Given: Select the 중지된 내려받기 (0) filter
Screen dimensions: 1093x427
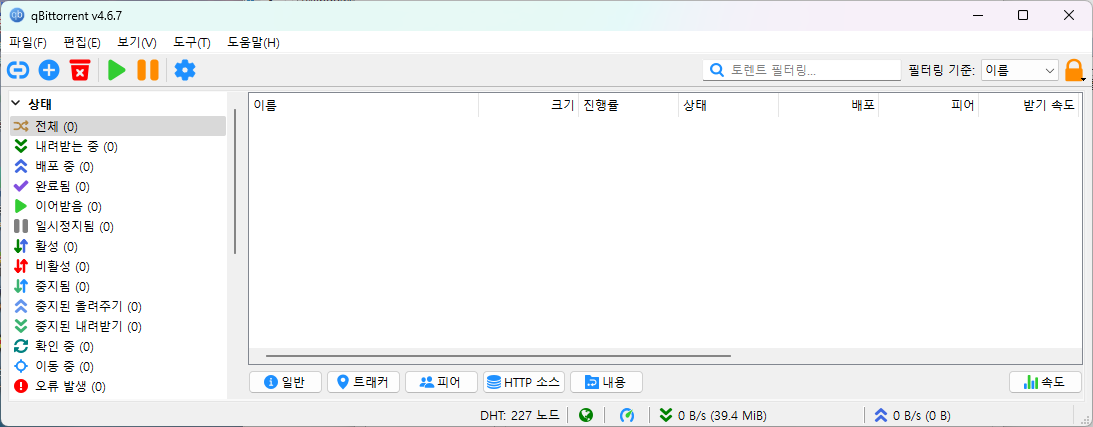Looking at the screenshot, I should tap(117, 326).
